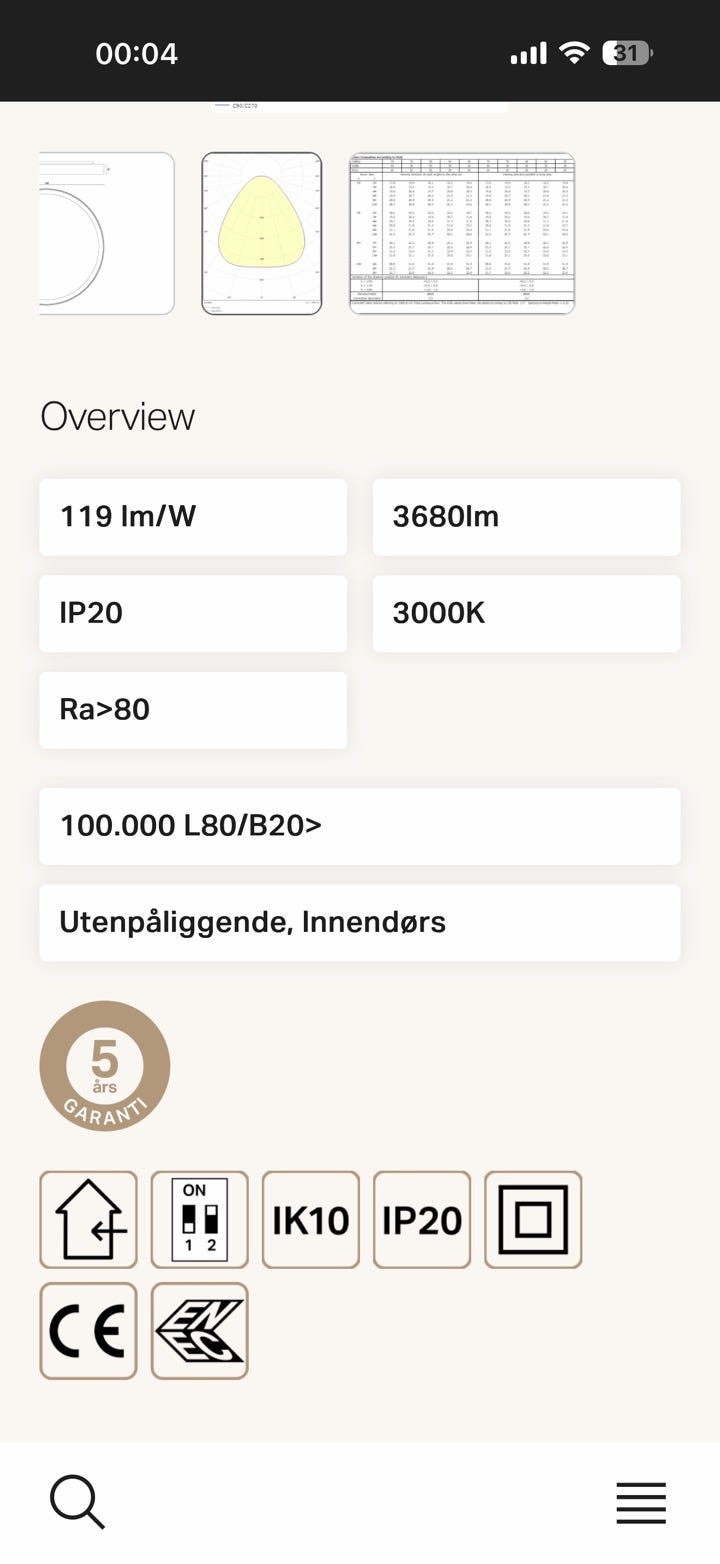Tap the Class II double-square icon
This screenshot has height=1564, width=720.
point(533,1220)
